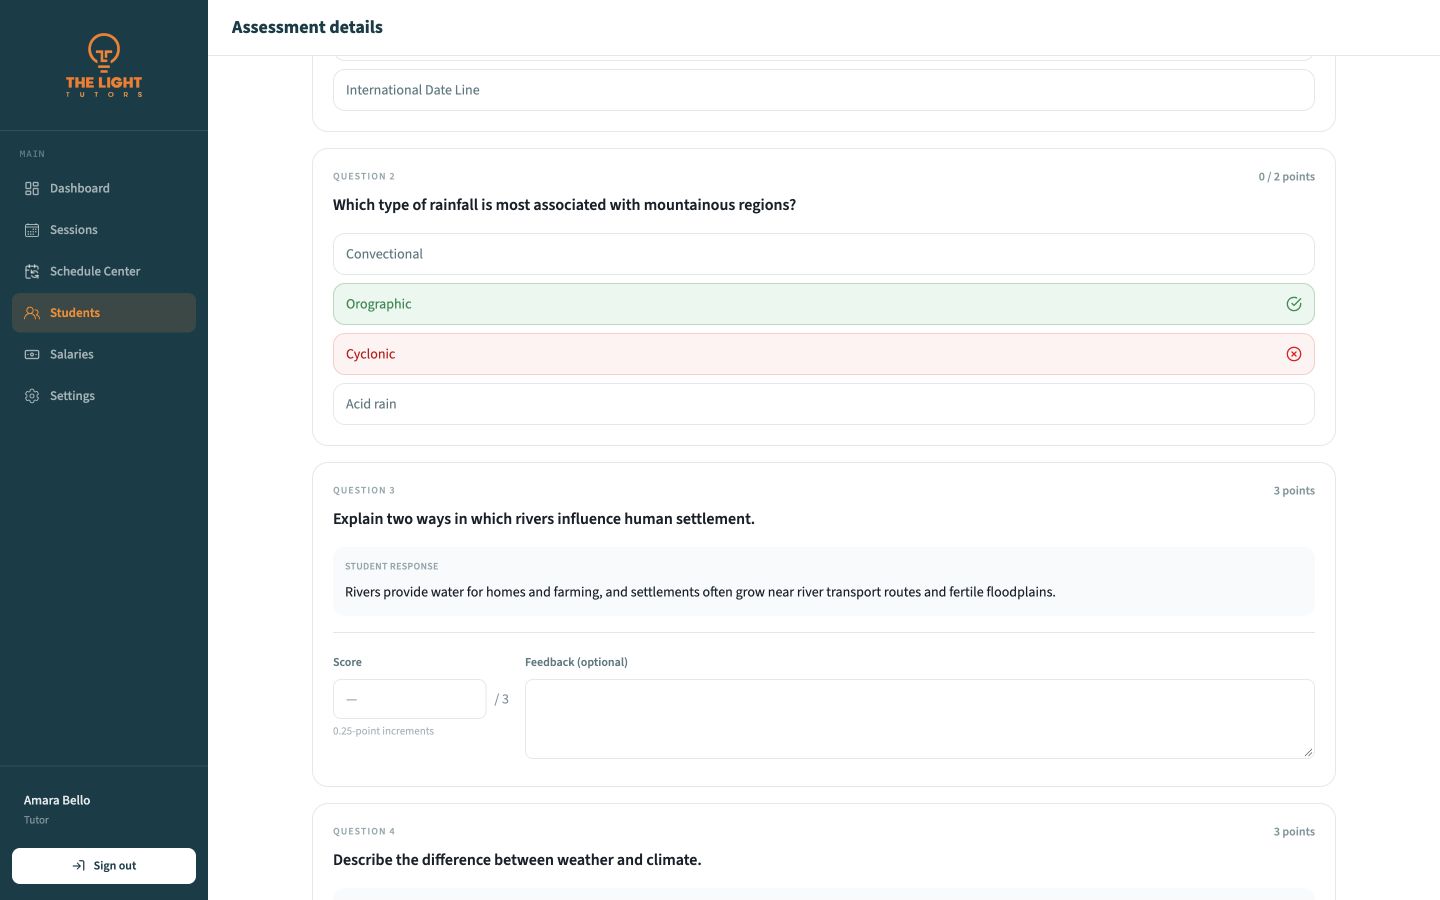Click the STUDENT RESPONSE label
Viewport: 1440px width, 900px height.
pyautogui.click(x=392, y=566)
